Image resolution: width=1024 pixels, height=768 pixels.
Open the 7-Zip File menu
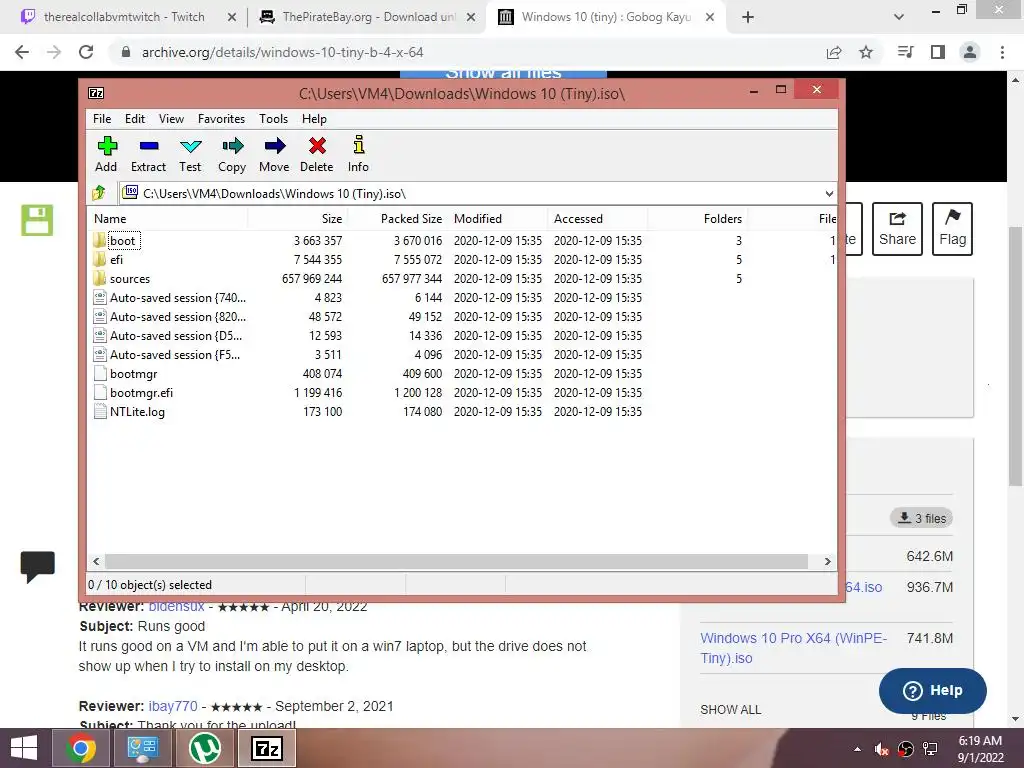pyautogui.click(x=102, y=119)
